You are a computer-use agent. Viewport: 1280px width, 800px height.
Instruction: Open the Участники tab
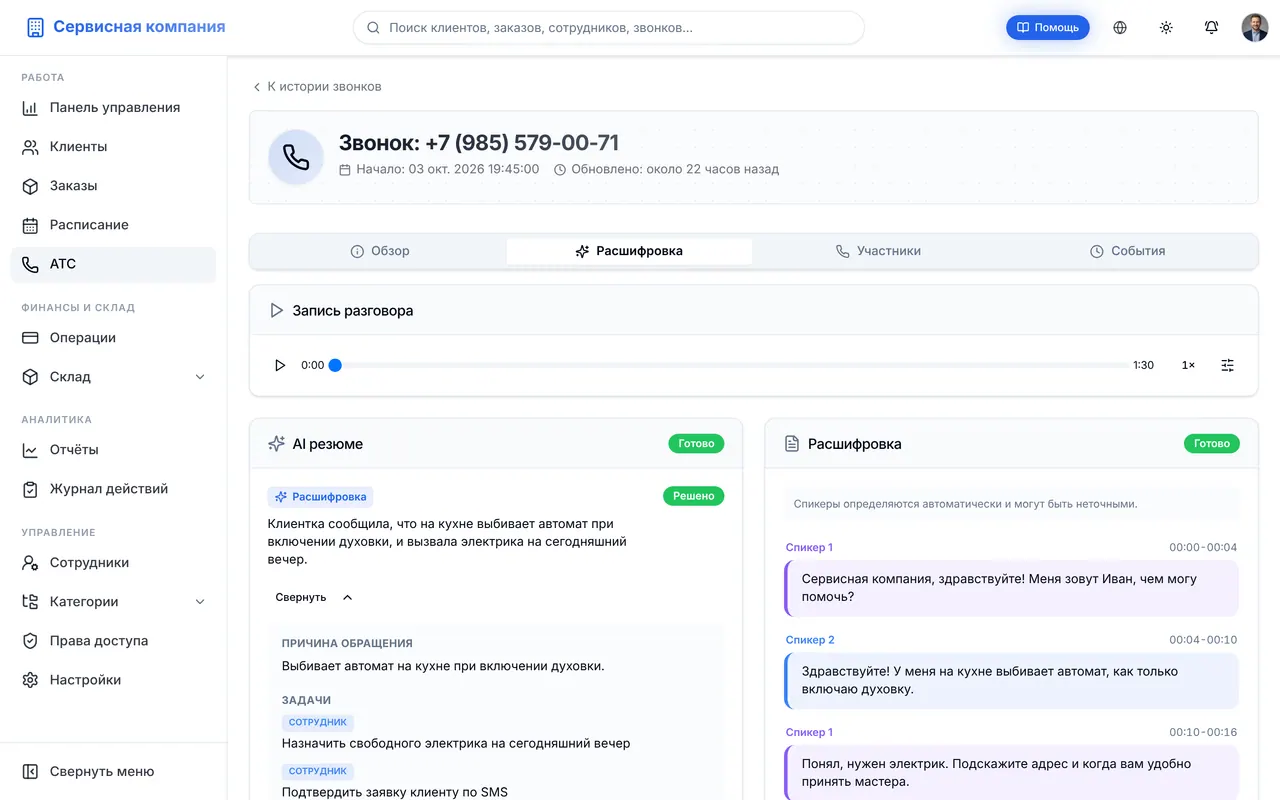click(878, 251)
